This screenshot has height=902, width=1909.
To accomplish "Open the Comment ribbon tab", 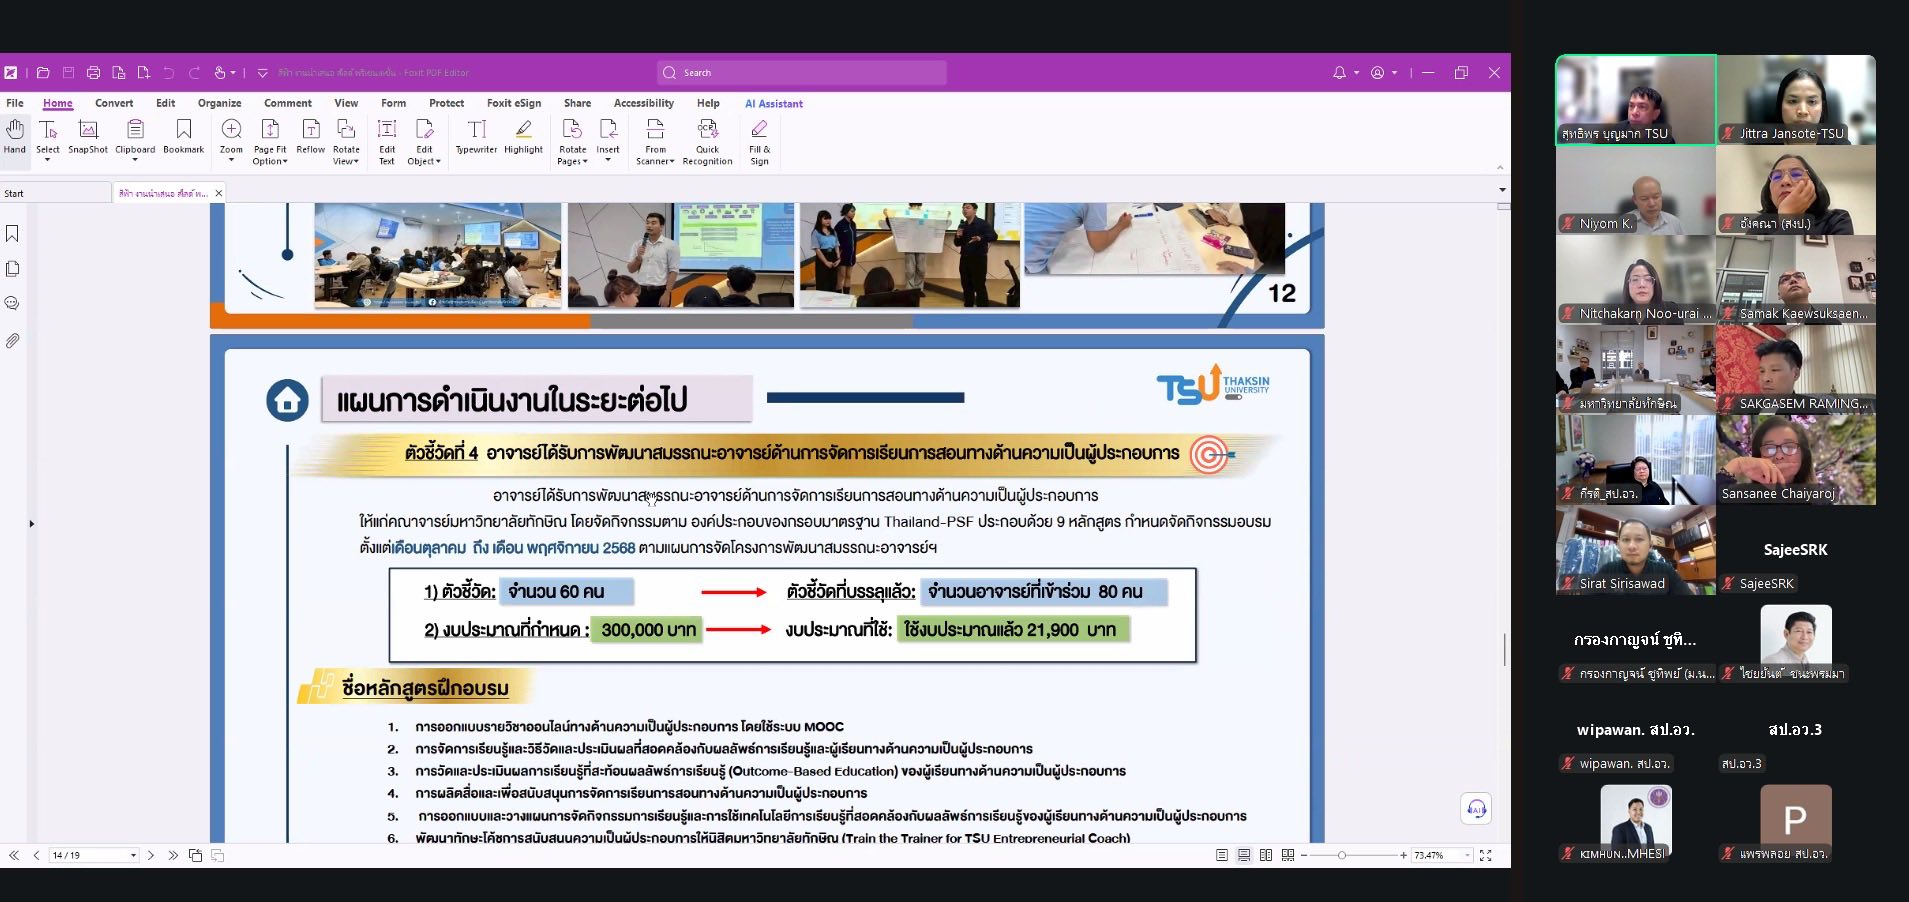I will coord(288,103).
